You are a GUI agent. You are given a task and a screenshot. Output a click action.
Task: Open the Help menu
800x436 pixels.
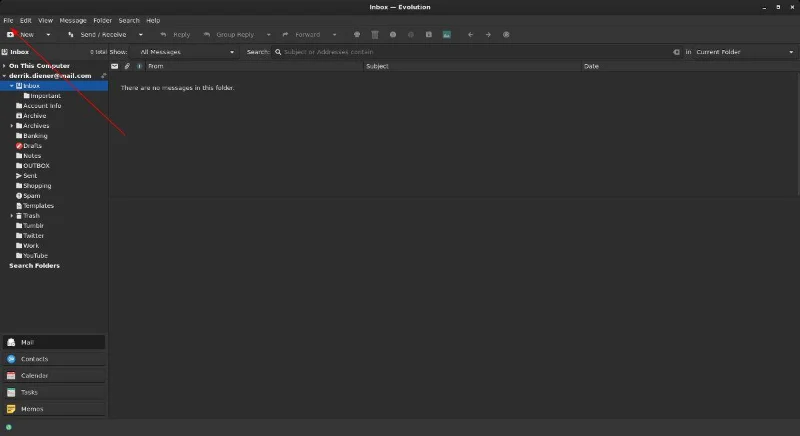[153, 20]
